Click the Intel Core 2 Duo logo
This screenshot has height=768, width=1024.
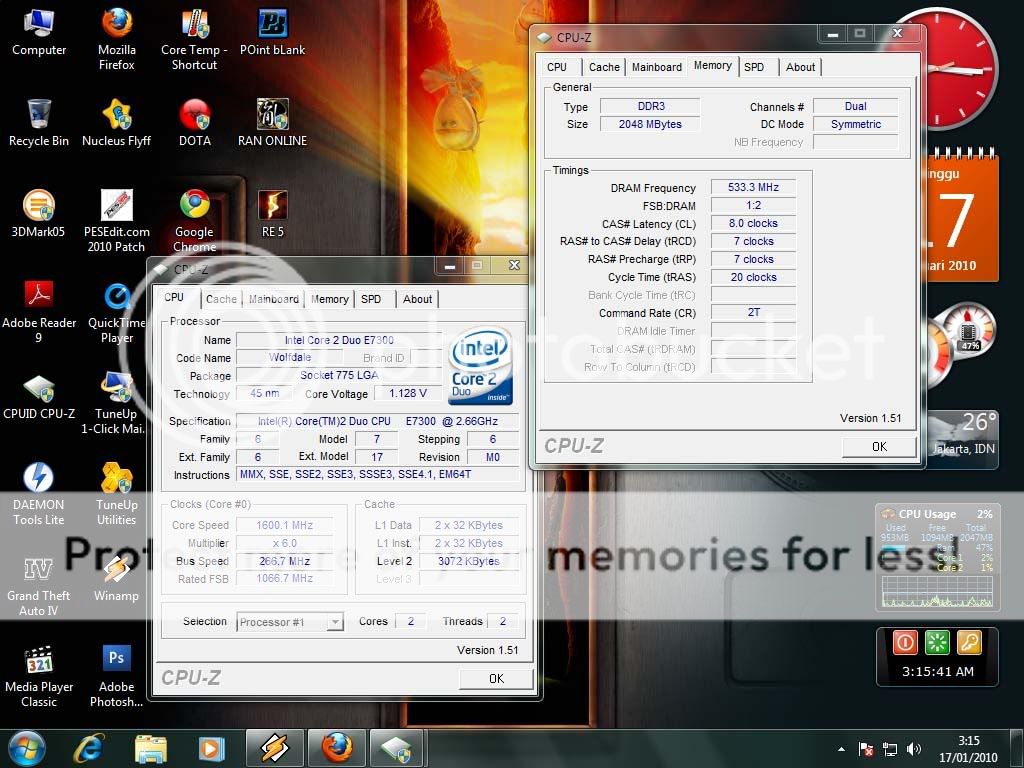tap(482, 366)
